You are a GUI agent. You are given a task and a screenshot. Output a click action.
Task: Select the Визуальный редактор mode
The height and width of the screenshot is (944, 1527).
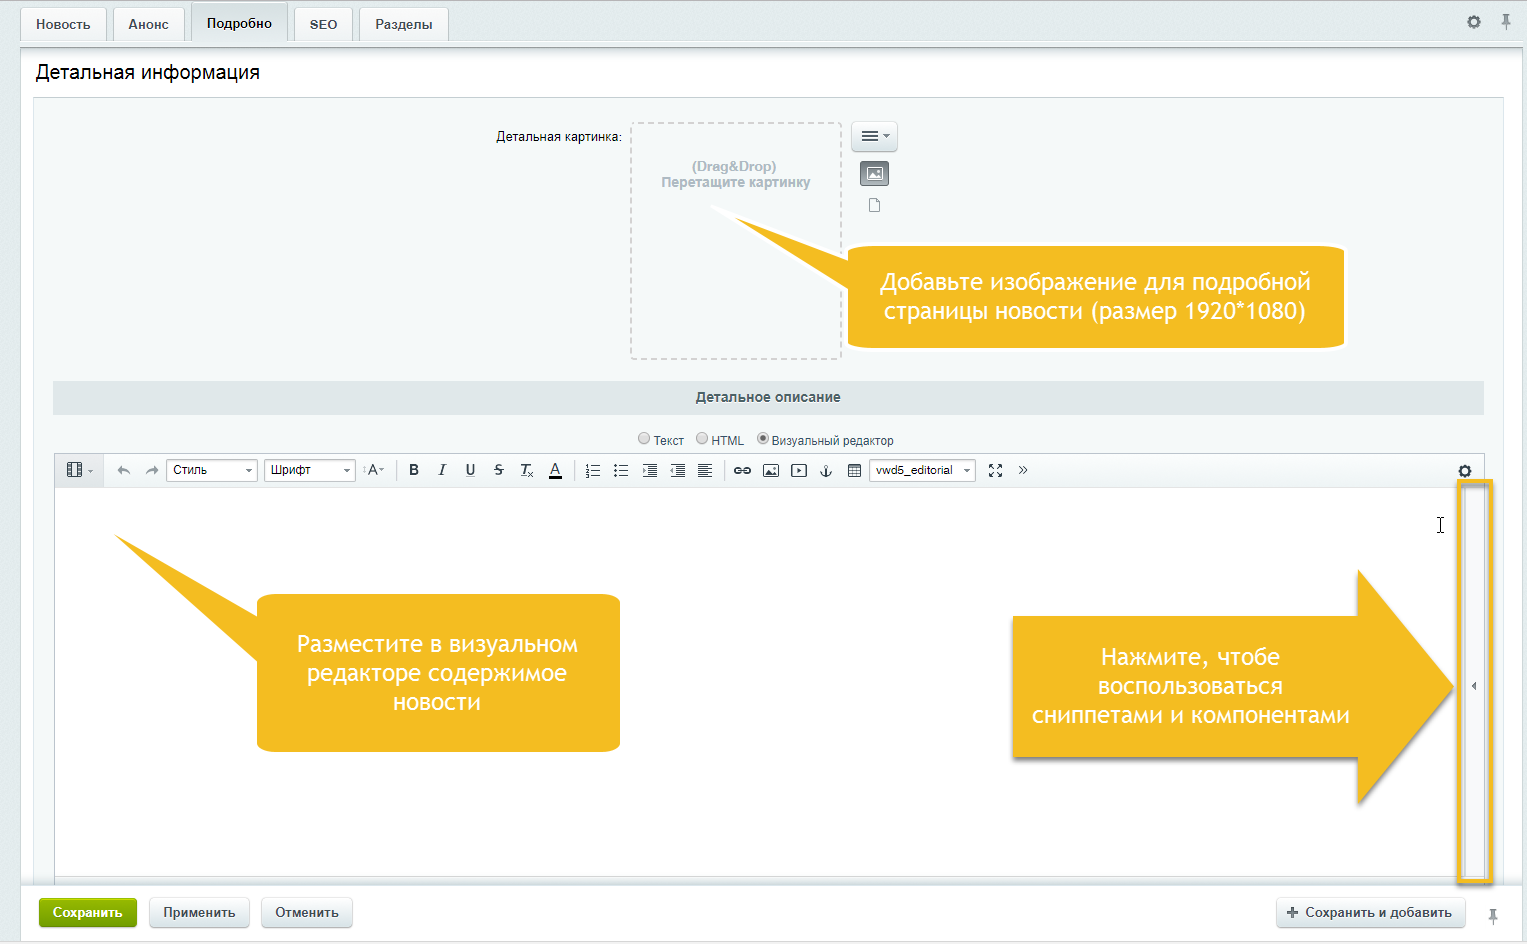click(763, 439)
